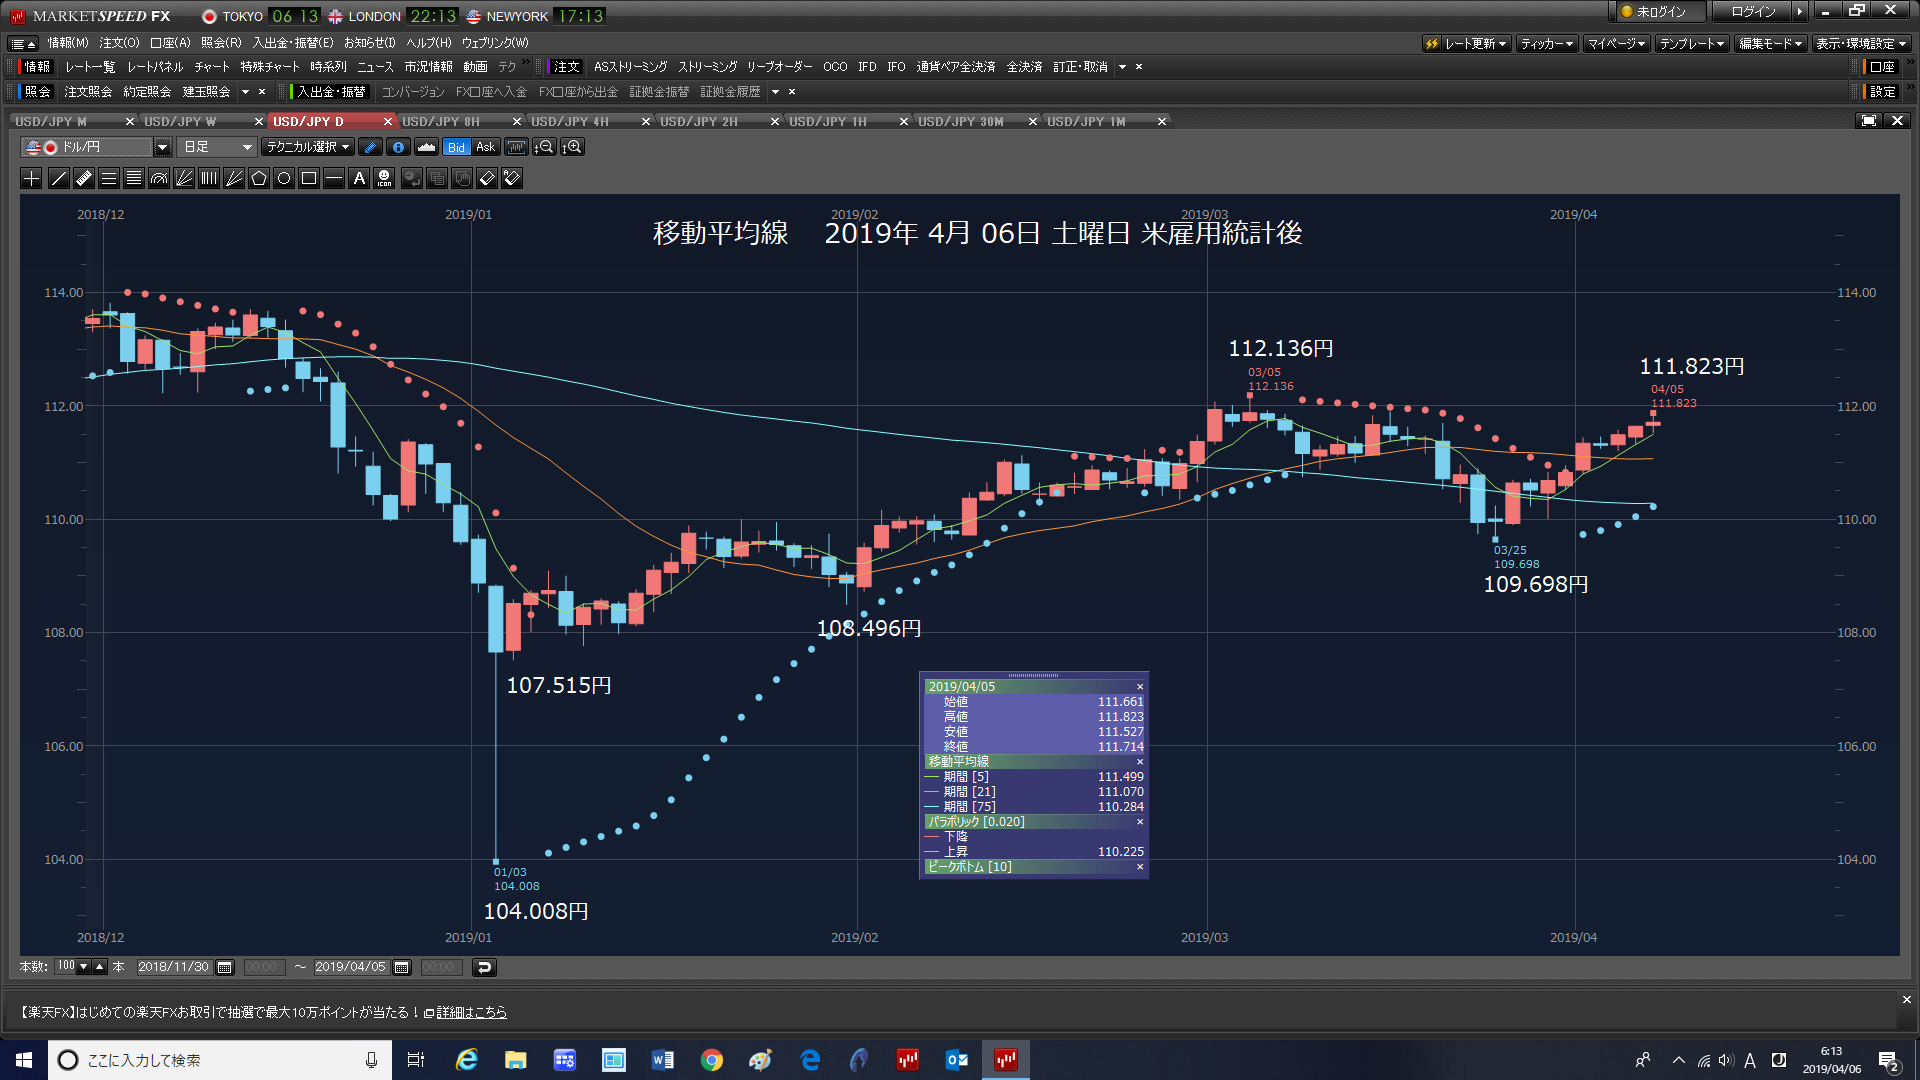Toggle chart price to Ask
1920x1080 pixels.
(486, 147)
